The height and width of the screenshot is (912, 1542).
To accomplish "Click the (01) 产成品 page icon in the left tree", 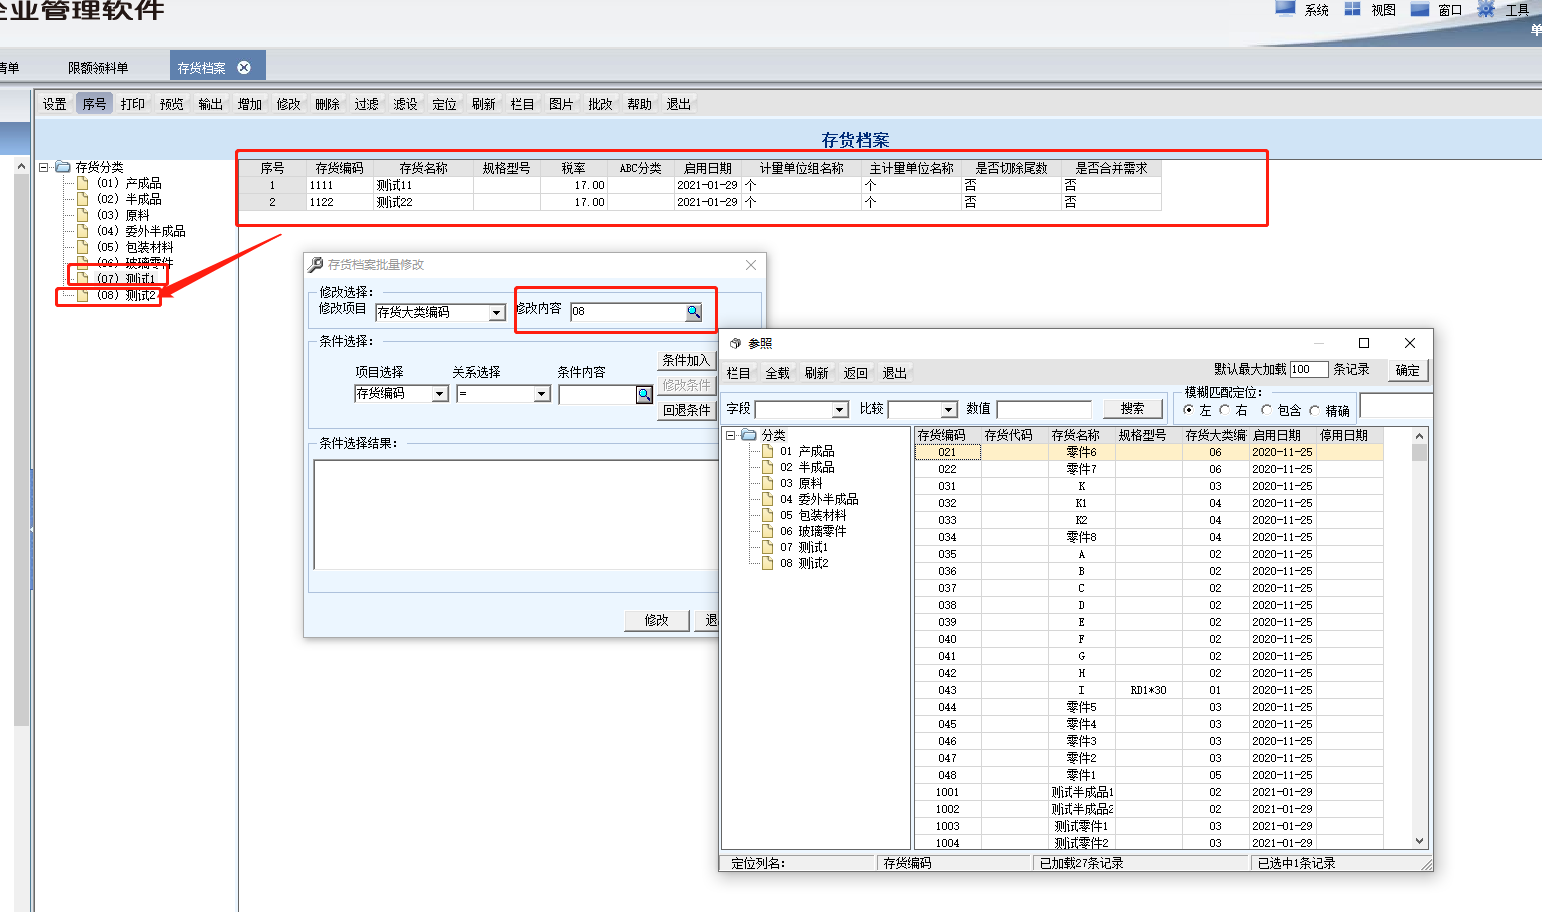I will click(x=83, y=183).
